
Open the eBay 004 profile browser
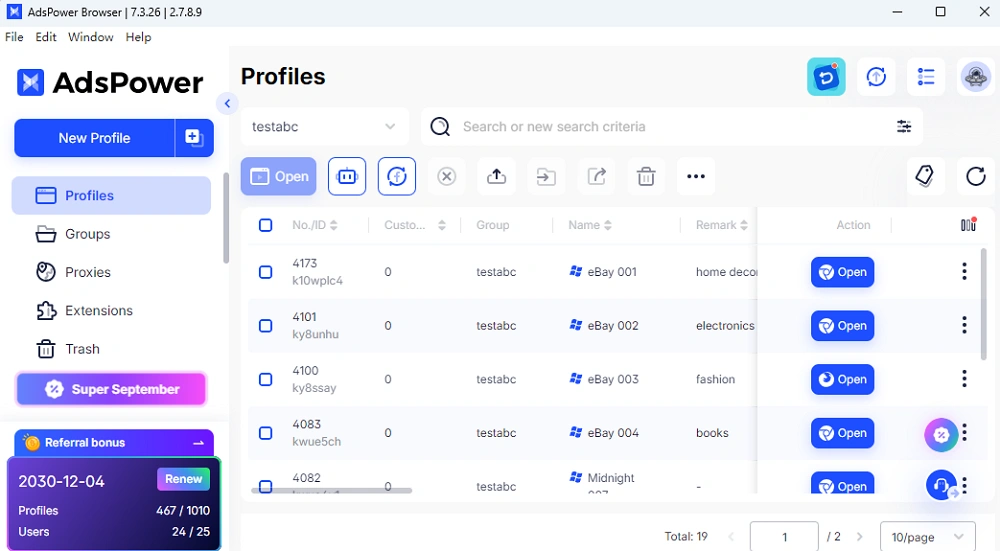pos(842,432)
